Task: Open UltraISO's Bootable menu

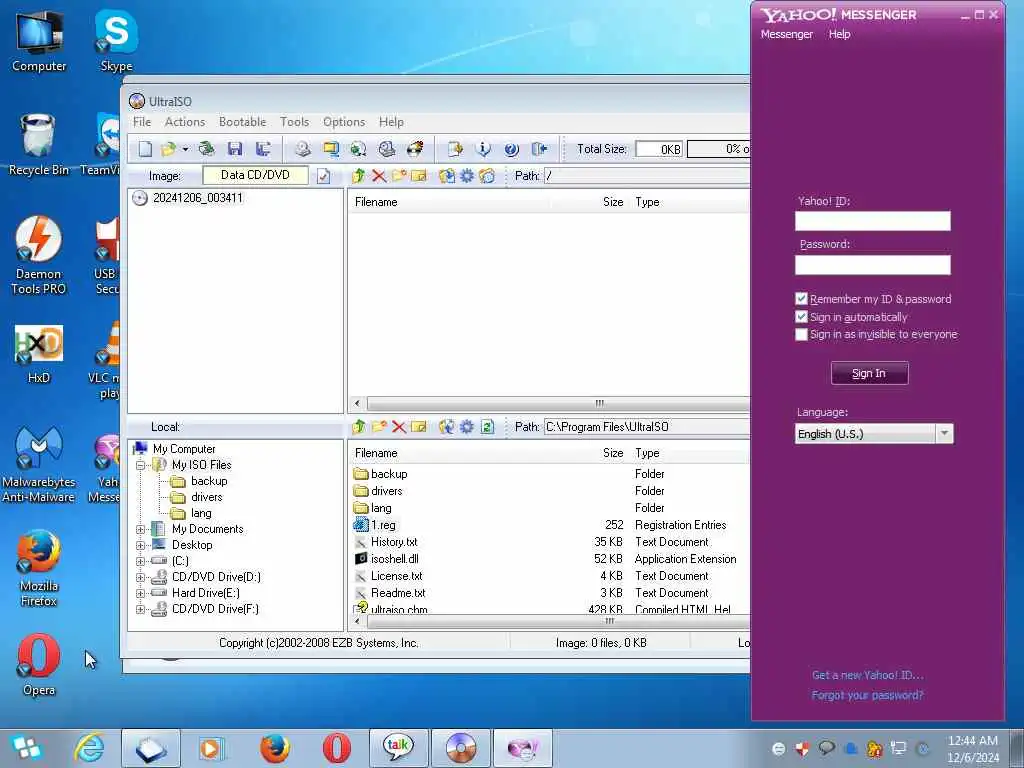Action: (x=242, y=122)
